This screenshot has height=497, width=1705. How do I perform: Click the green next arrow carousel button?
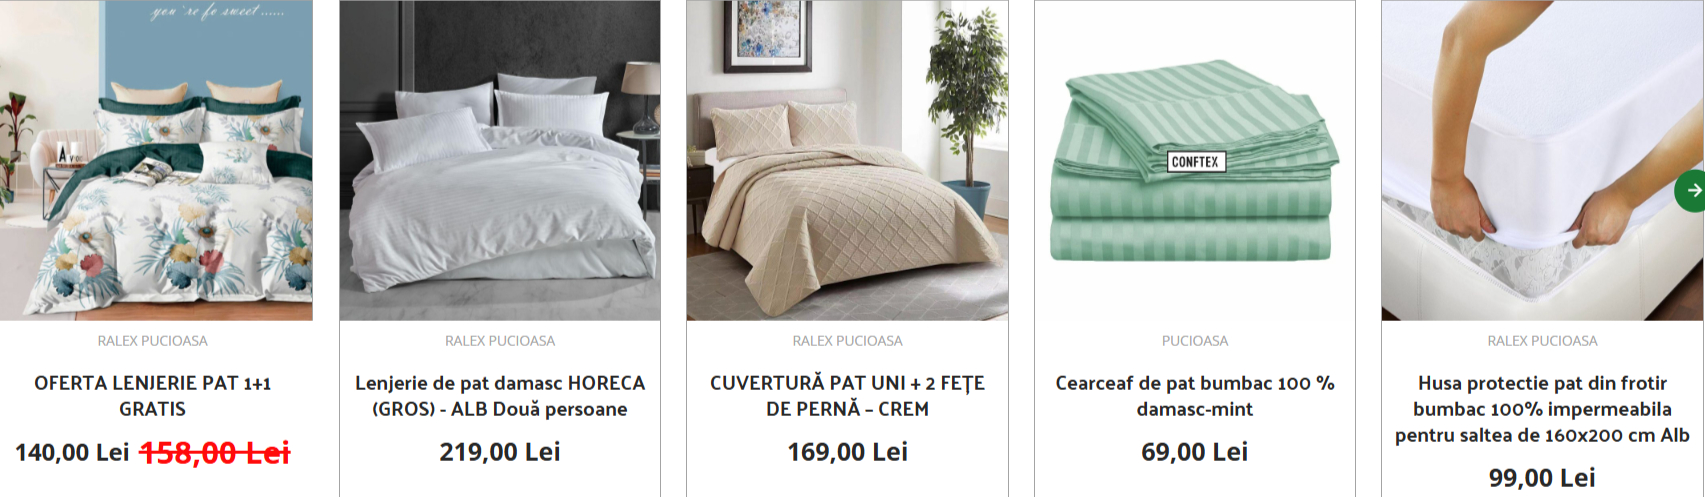(1691, 190)
